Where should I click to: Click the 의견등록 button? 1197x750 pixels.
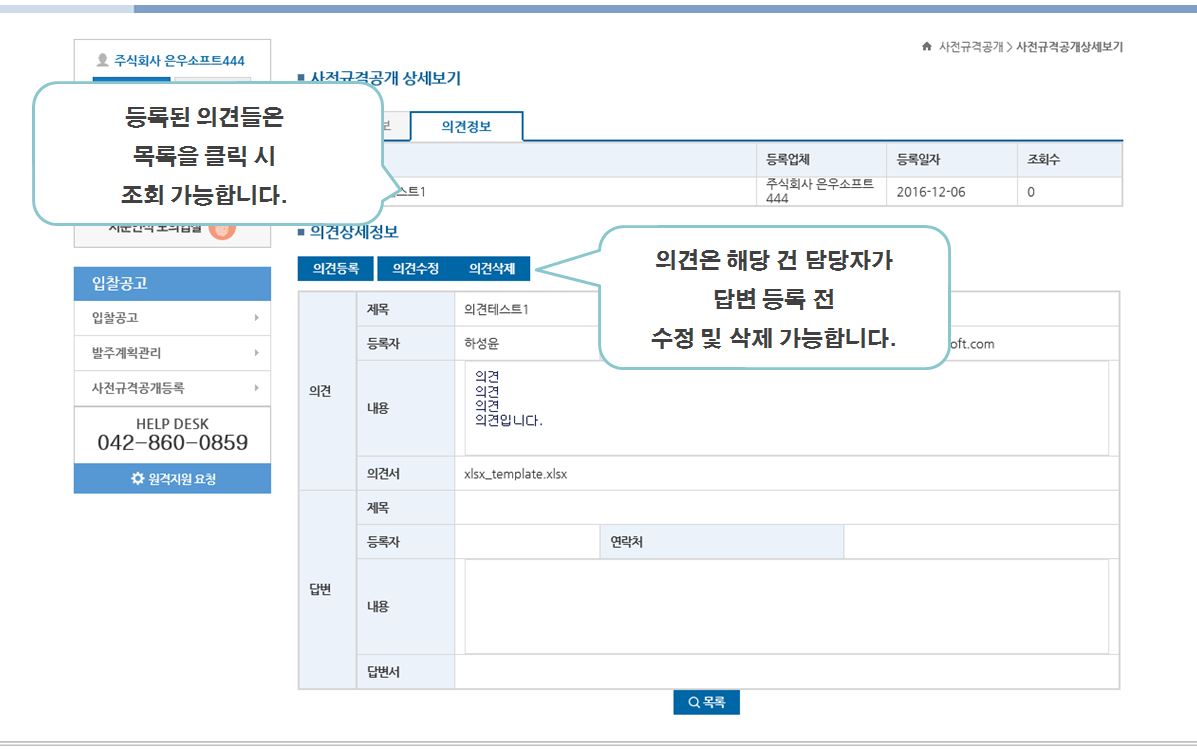click(336, 268)
